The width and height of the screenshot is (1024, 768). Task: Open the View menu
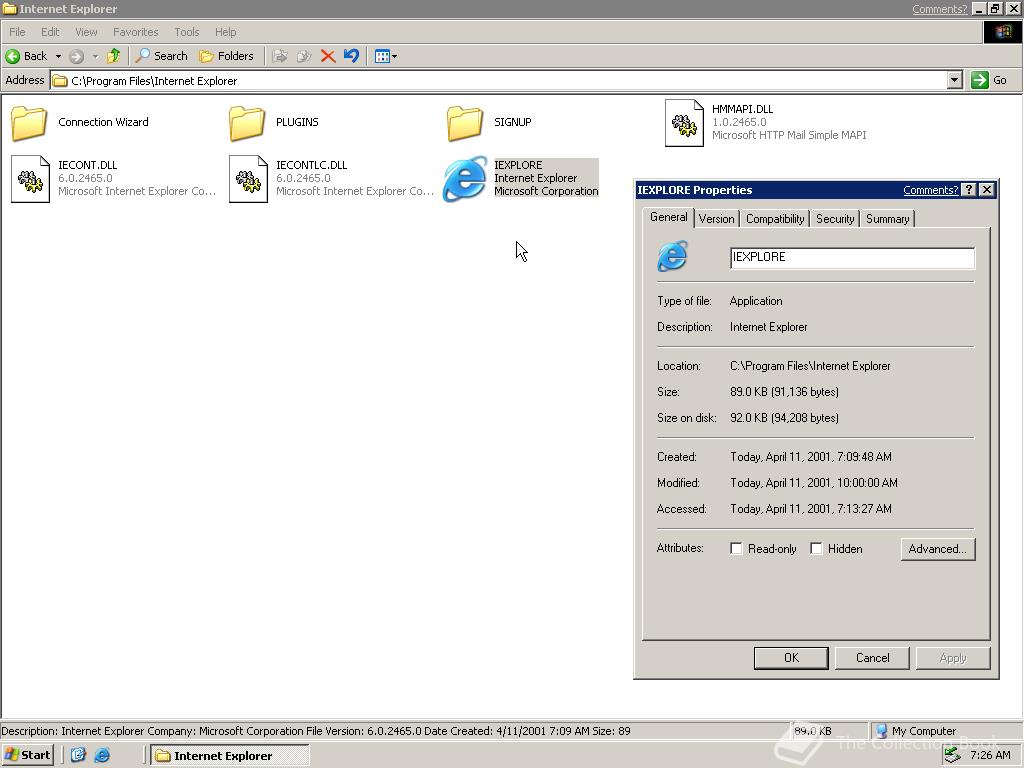tap(86, 32)
